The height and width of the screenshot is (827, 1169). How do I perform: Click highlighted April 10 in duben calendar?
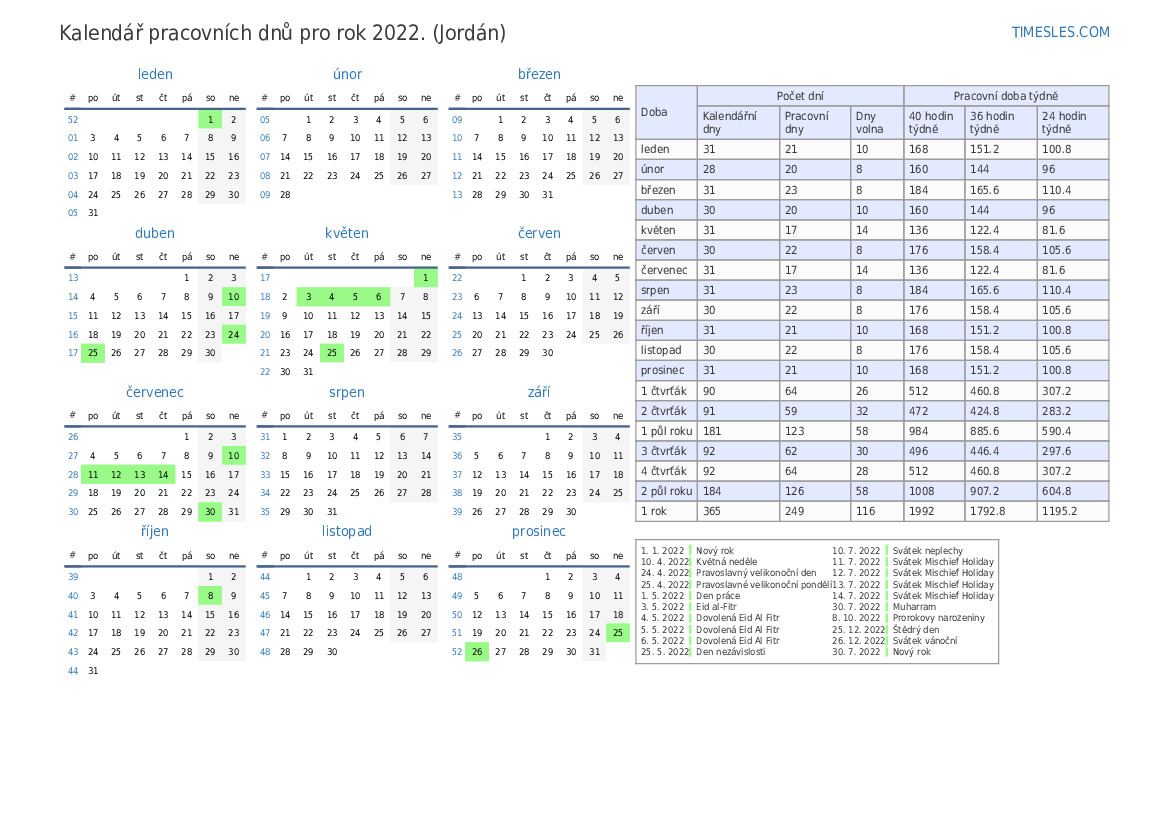click(234, 297)
